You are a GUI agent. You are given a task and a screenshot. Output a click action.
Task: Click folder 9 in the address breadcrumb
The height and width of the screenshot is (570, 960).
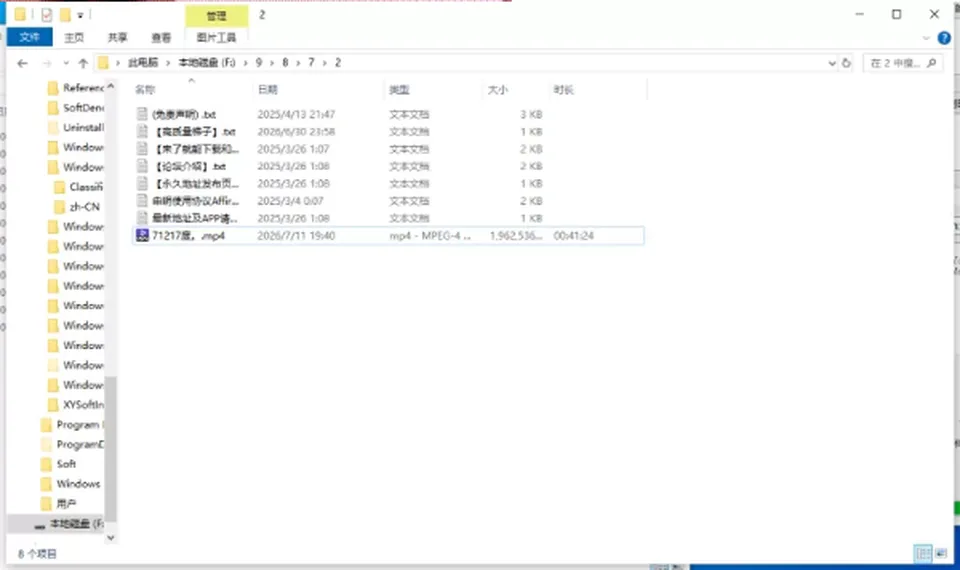point(258,62)
